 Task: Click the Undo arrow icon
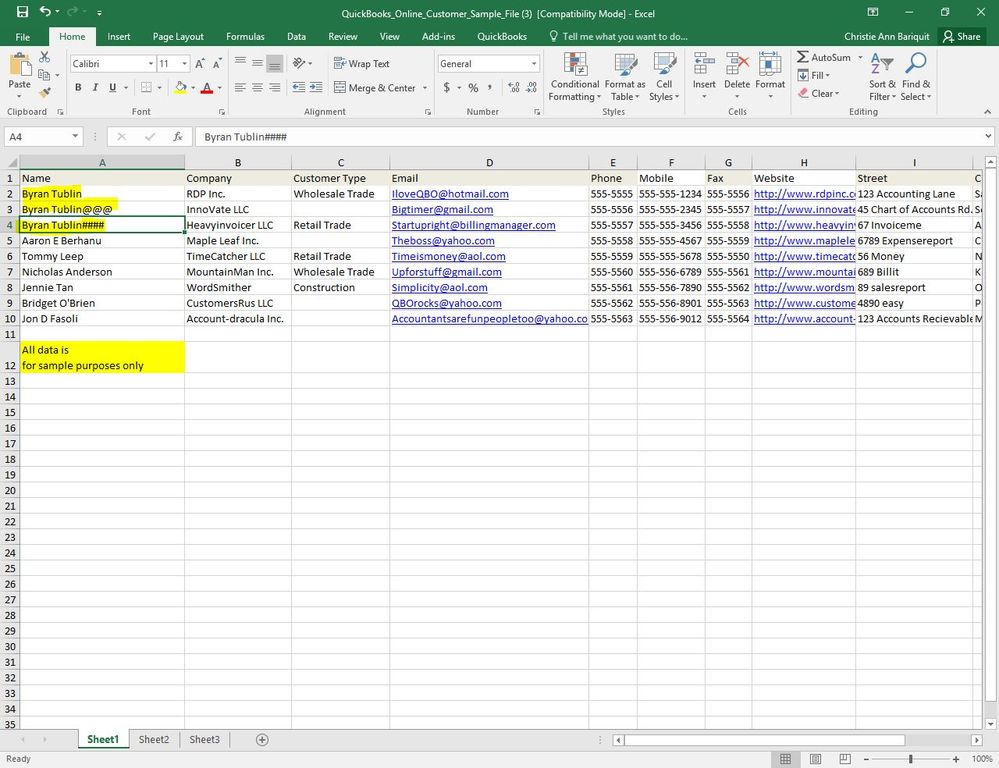point(45,11)
